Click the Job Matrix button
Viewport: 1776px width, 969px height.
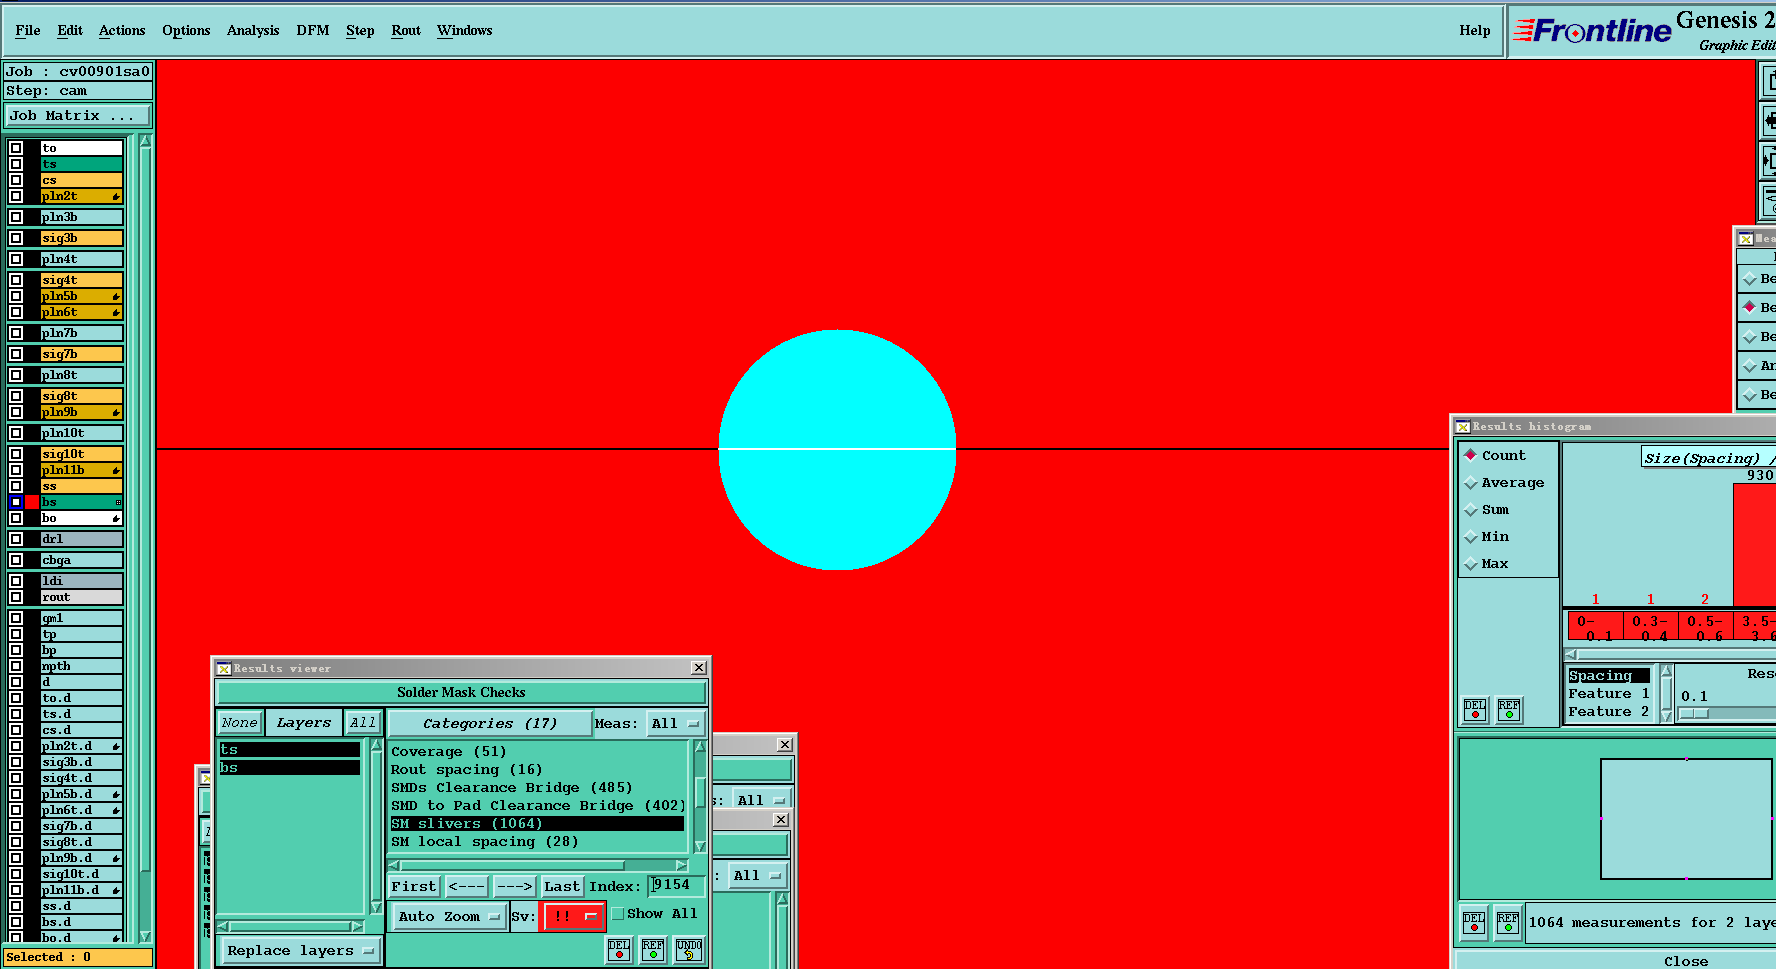pyautogui.click(x=78, y=116)
